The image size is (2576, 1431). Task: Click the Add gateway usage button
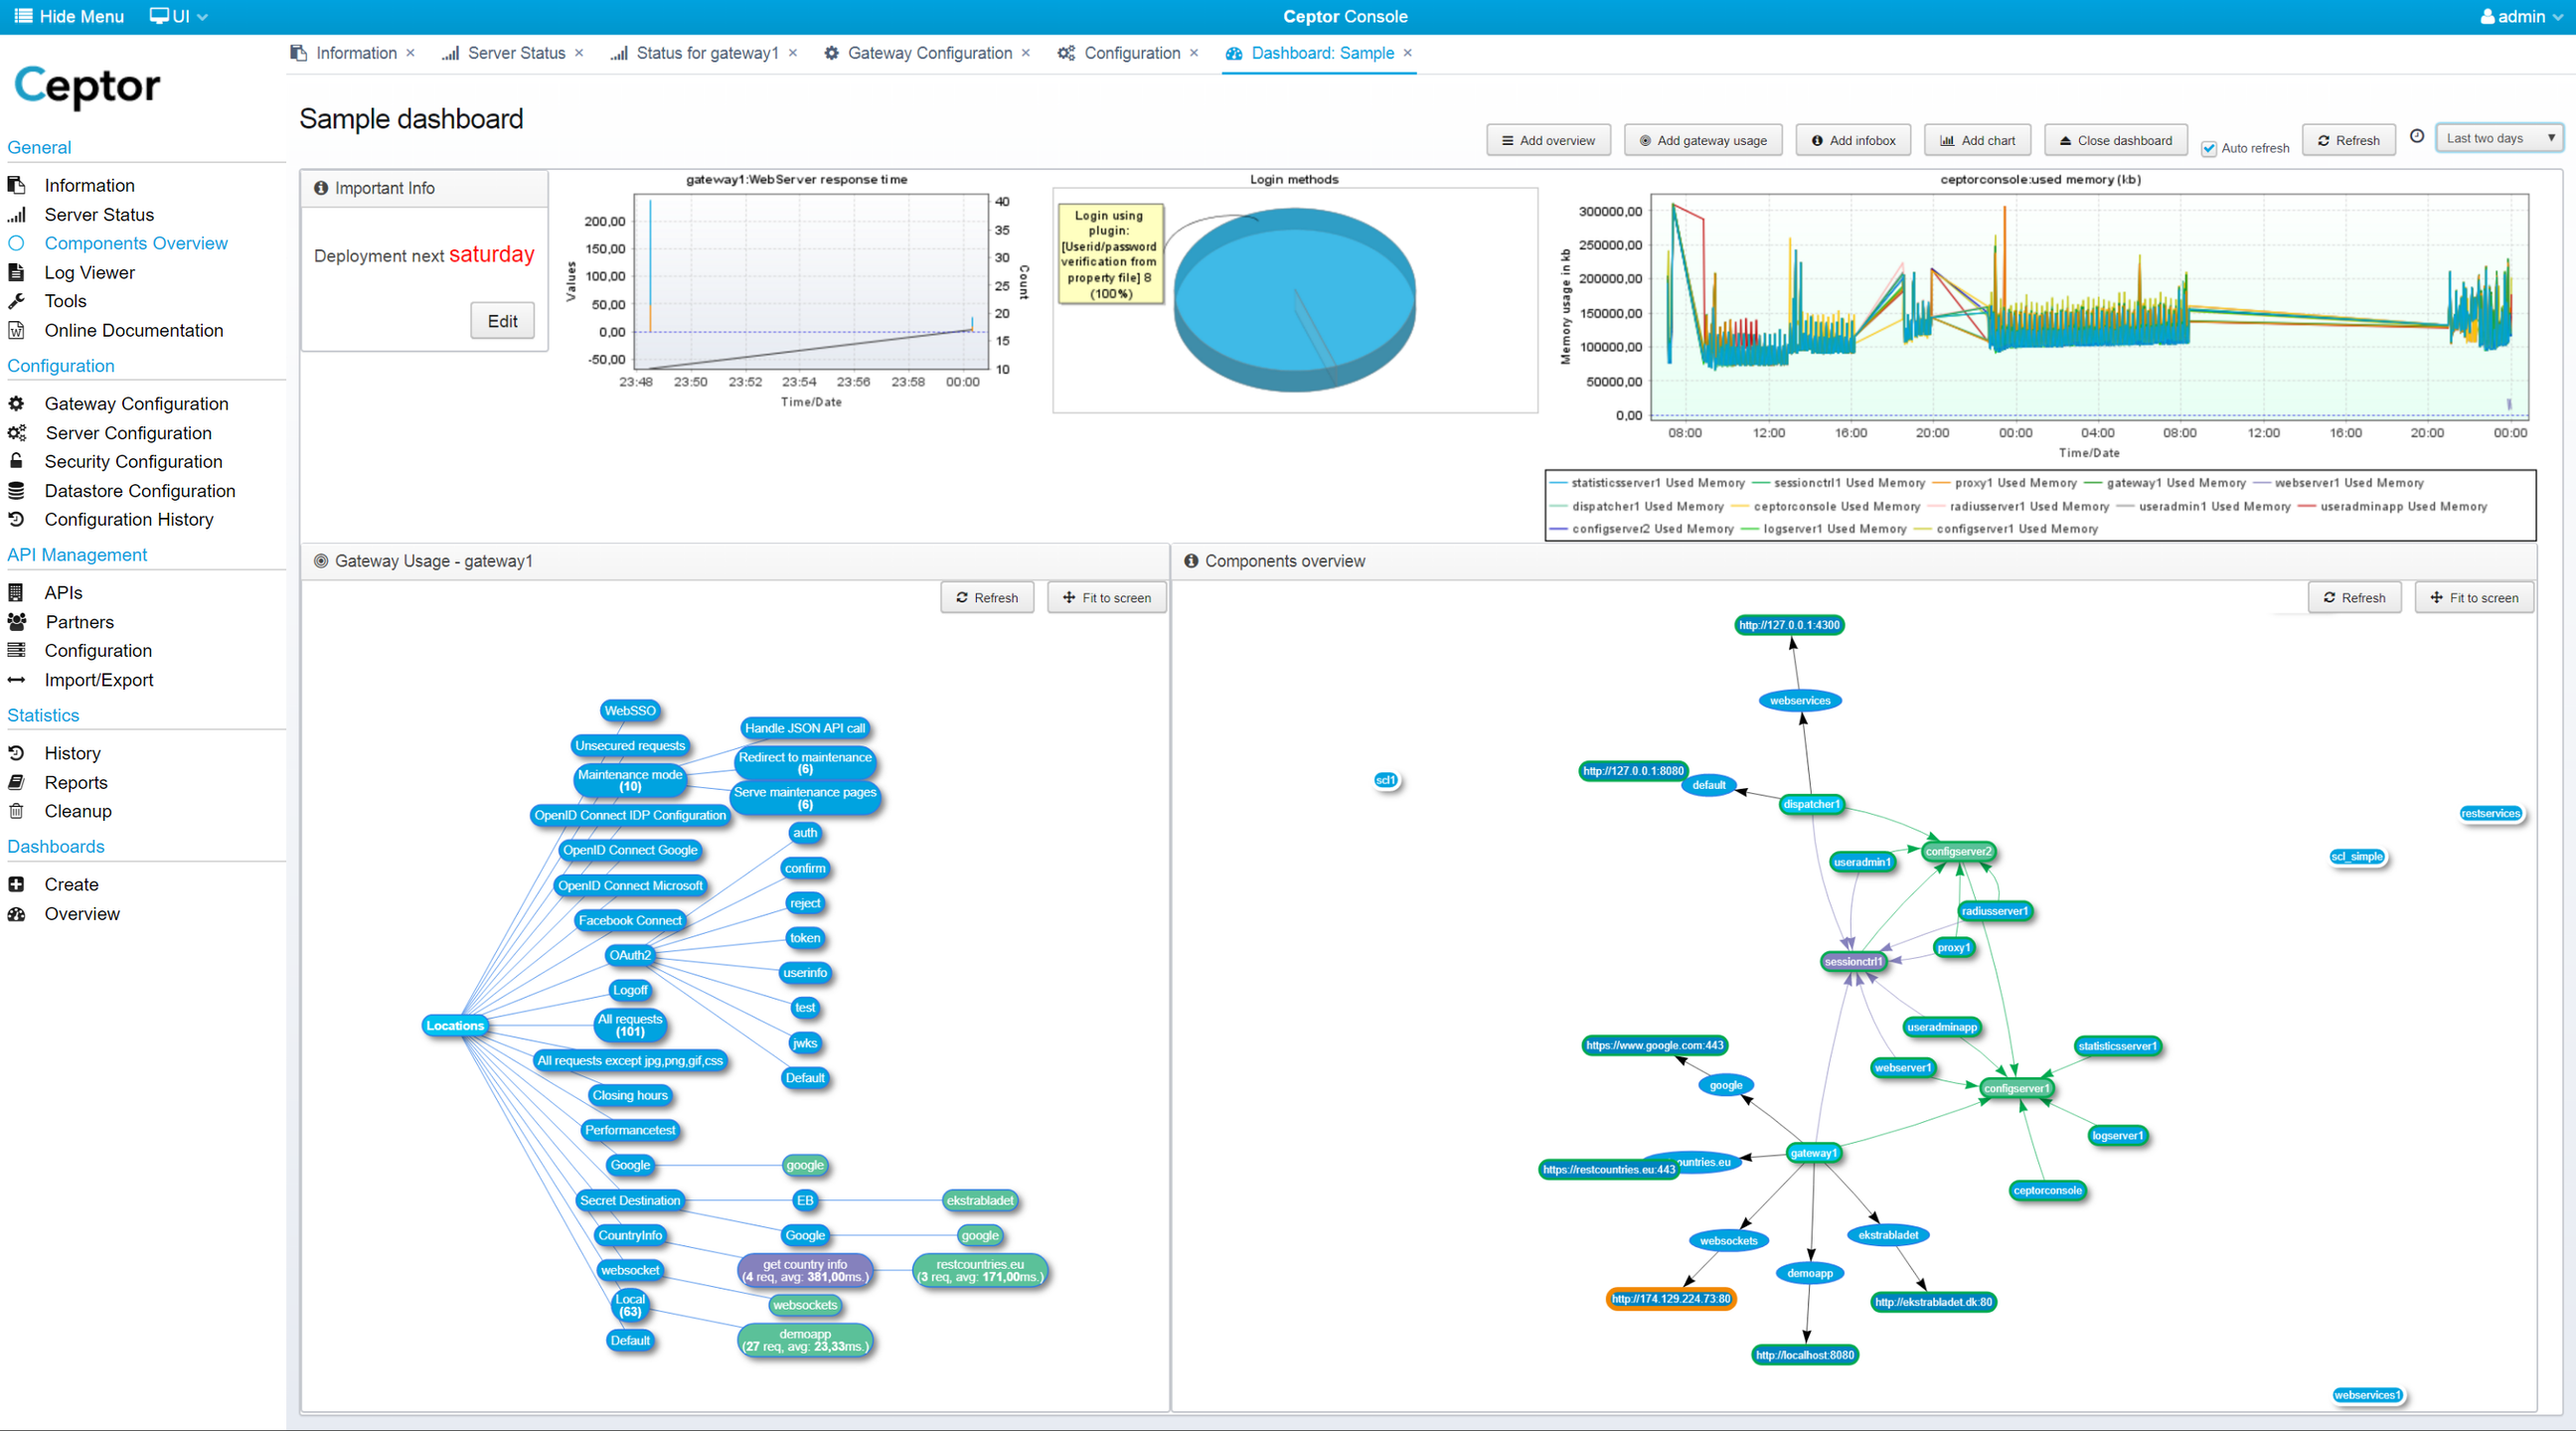[1702, 140]
